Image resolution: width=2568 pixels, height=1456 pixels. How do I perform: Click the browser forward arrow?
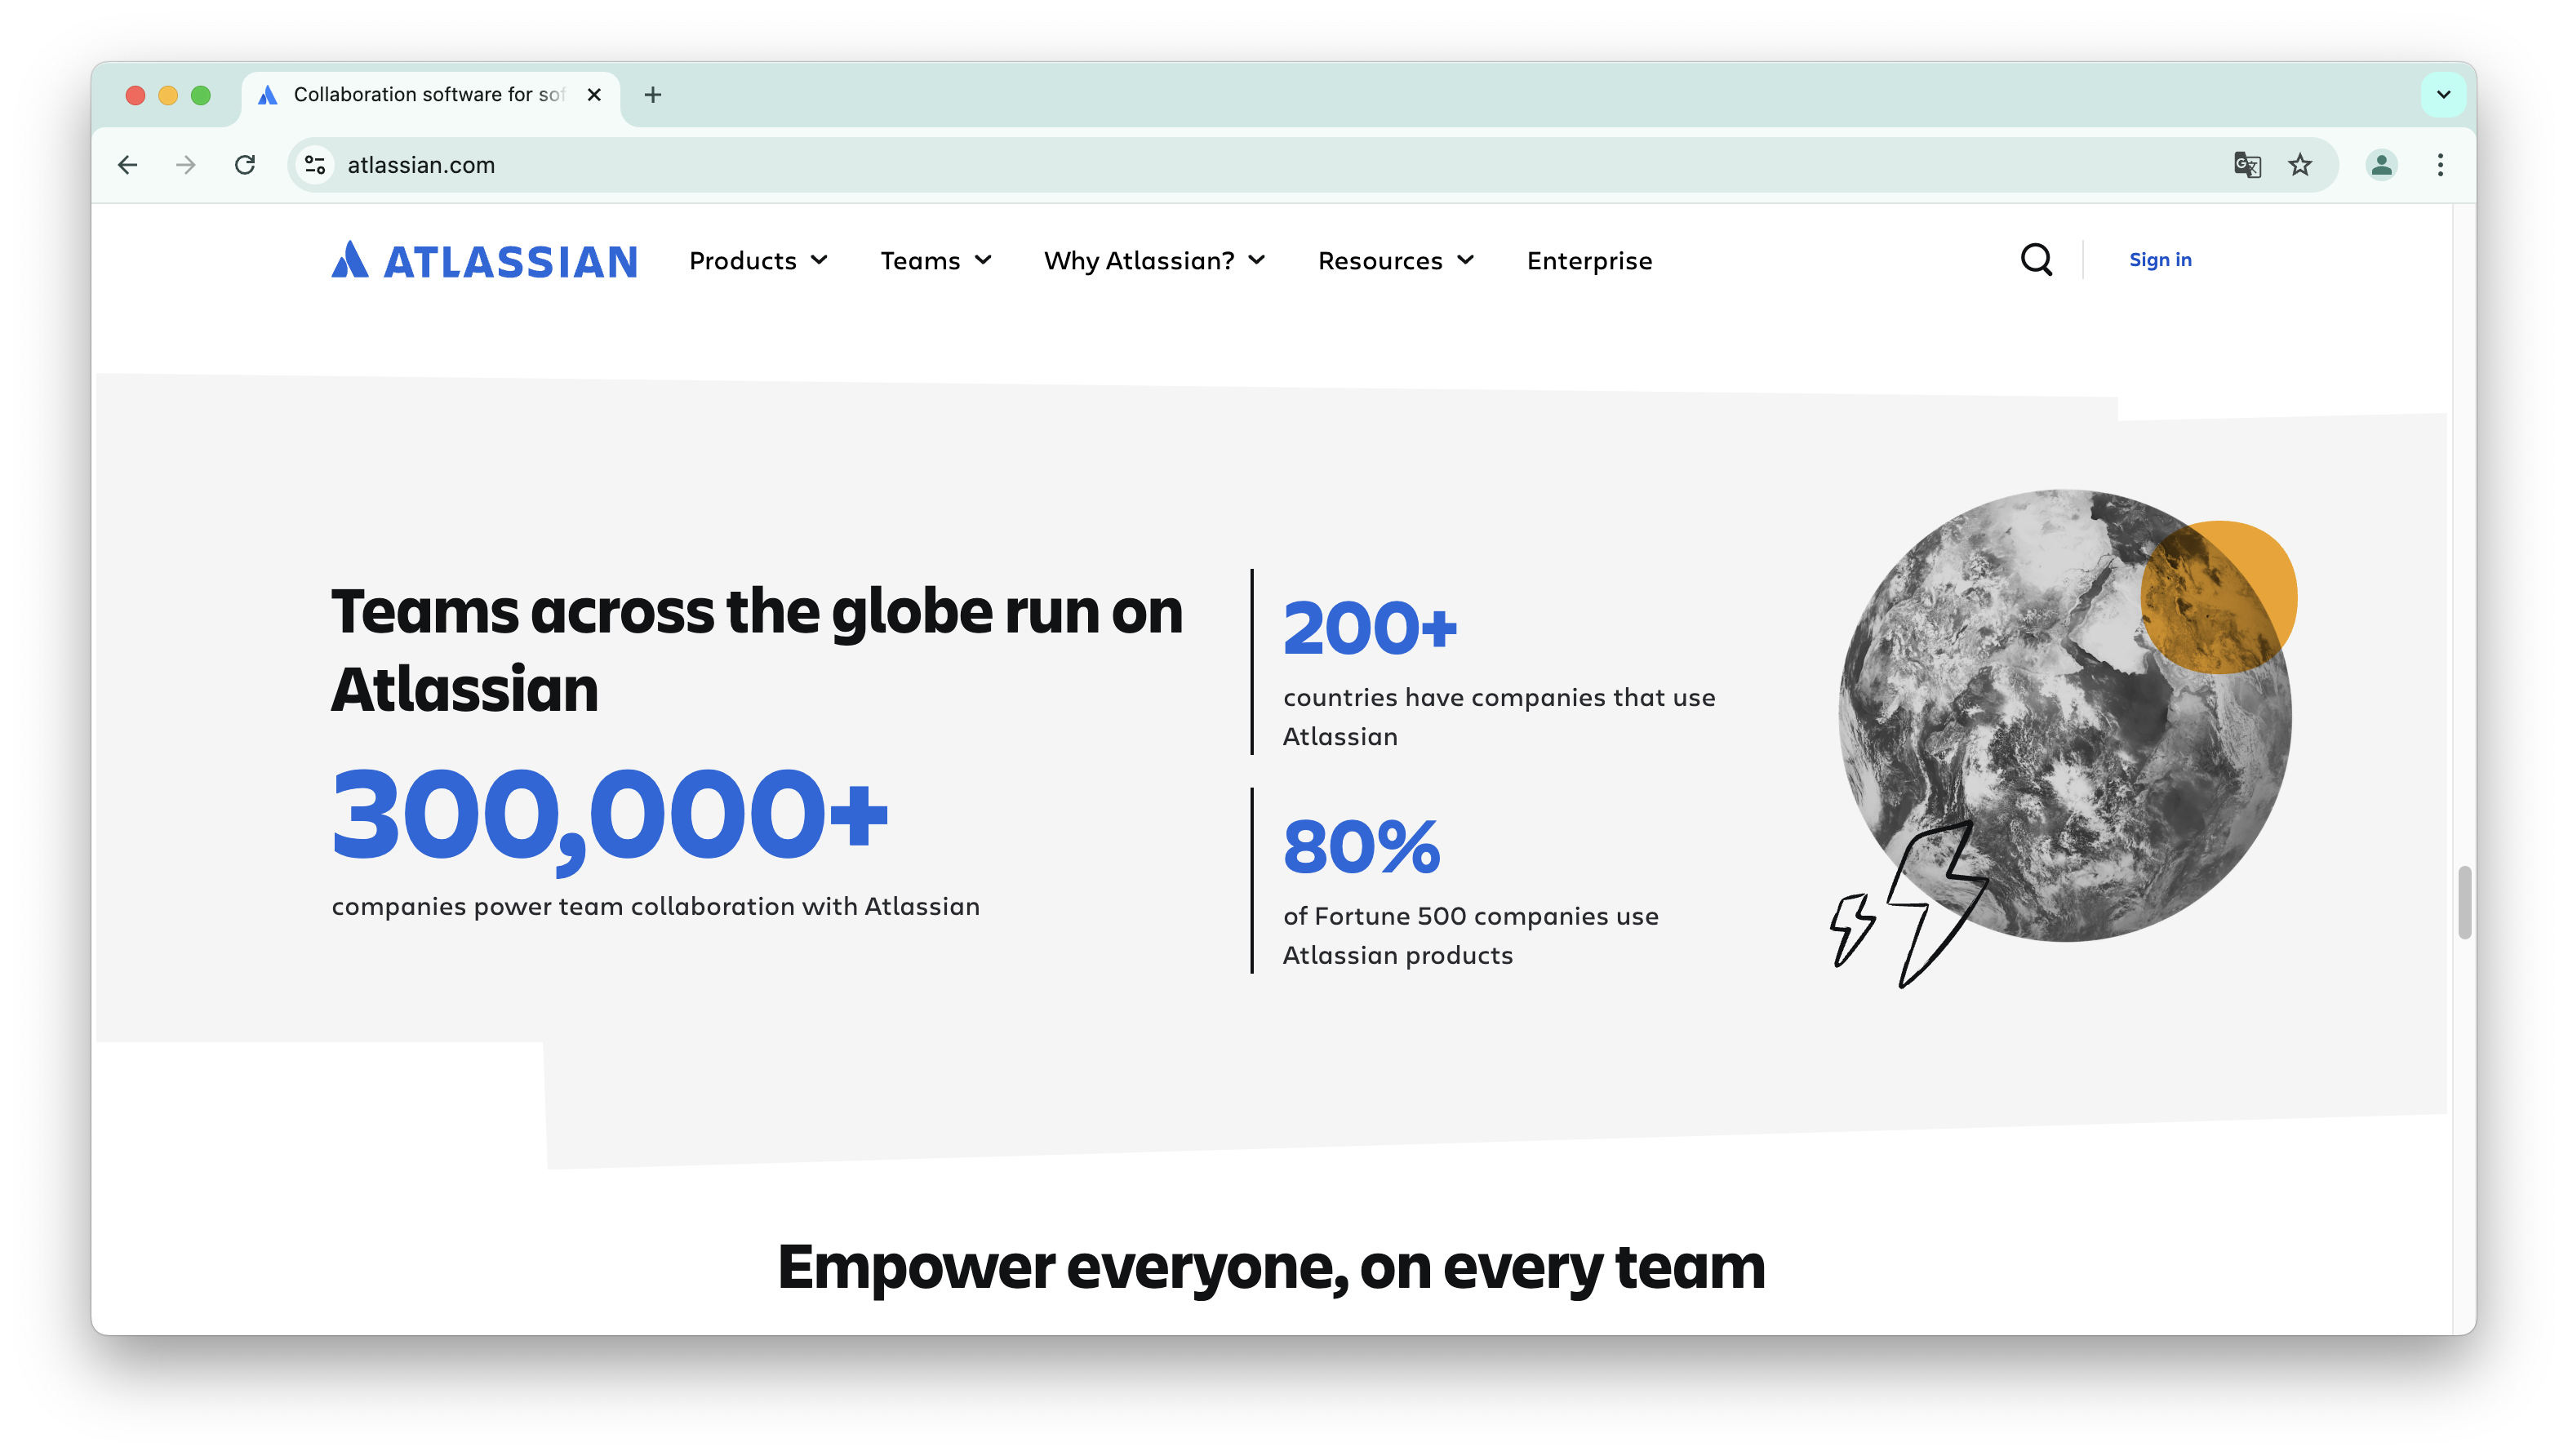click(x=186, y=165)
